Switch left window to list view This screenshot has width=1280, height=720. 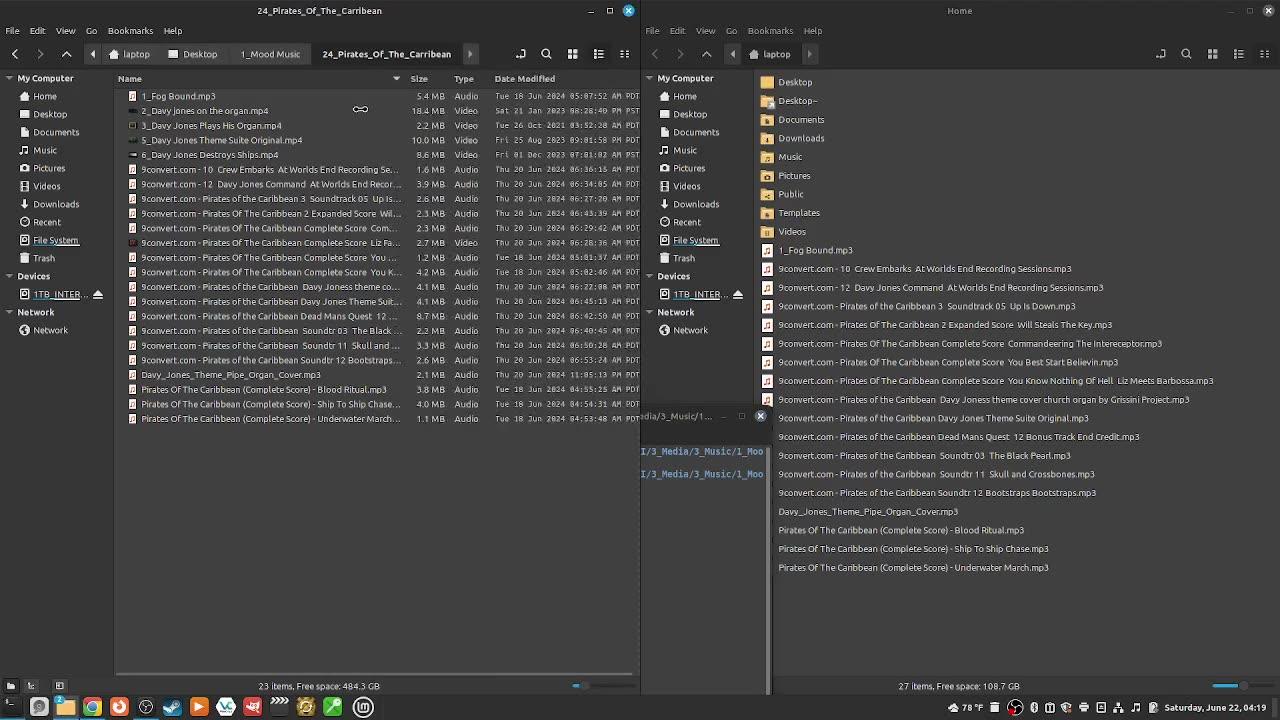click(x=599, y=54)
